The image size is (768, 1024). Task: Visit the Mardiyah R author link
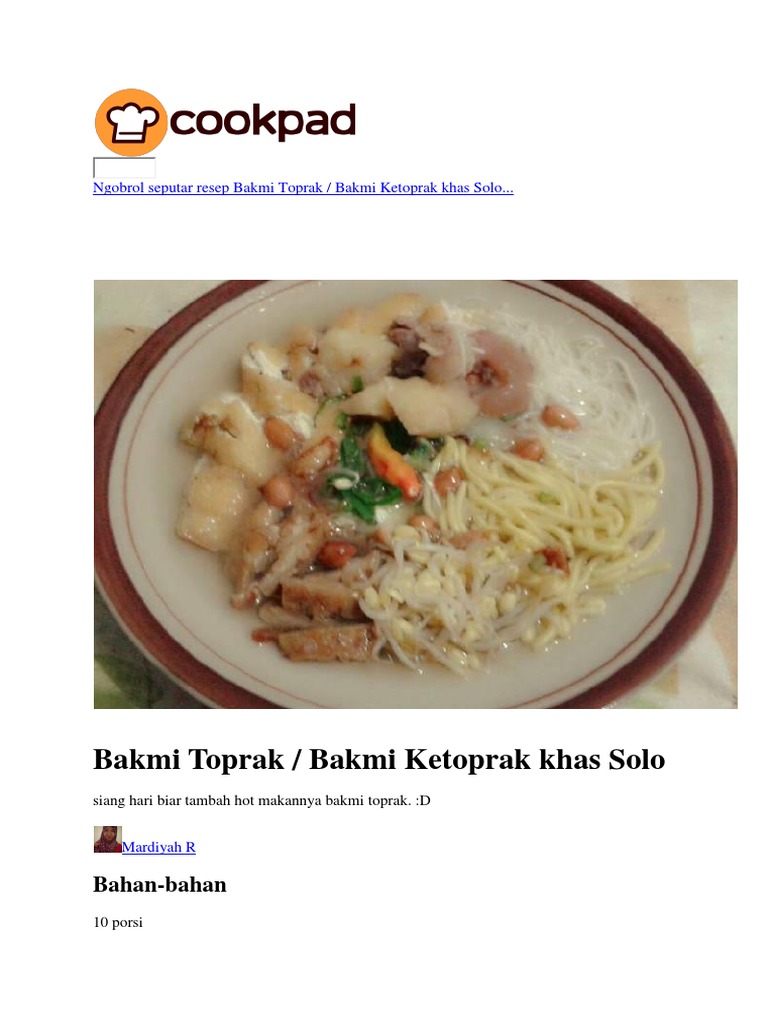[159, 847]
